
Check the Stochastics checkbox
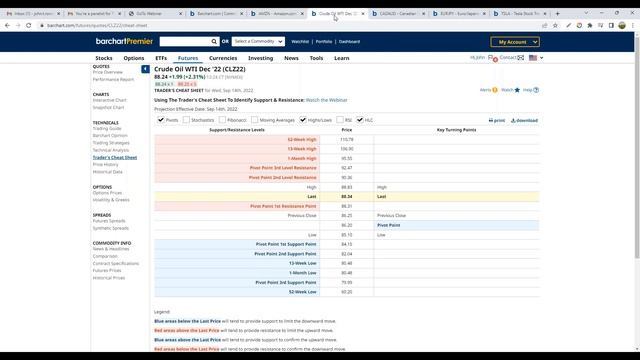(x=186, y=120)
